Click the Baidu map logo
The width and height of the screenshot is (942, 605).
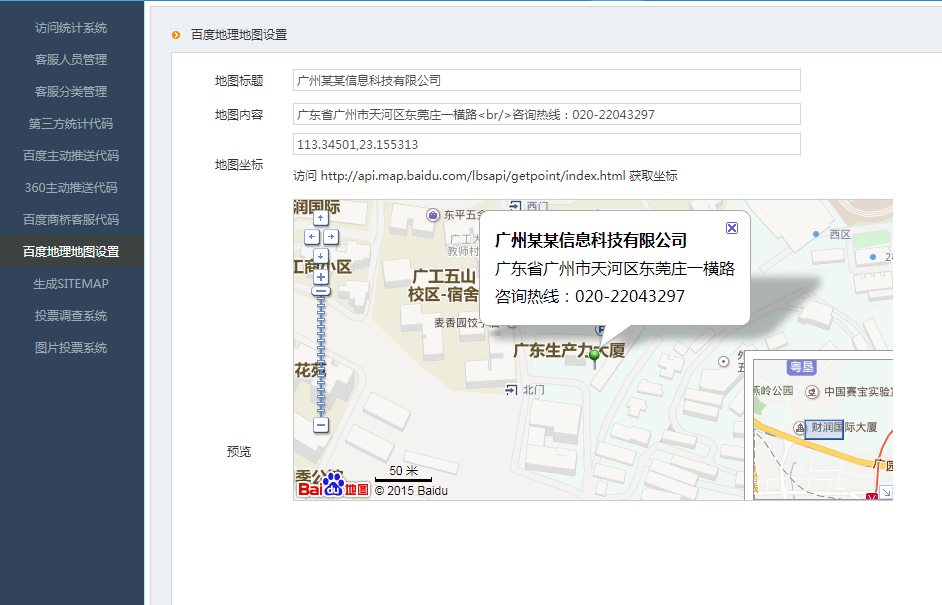click(333, 485)
